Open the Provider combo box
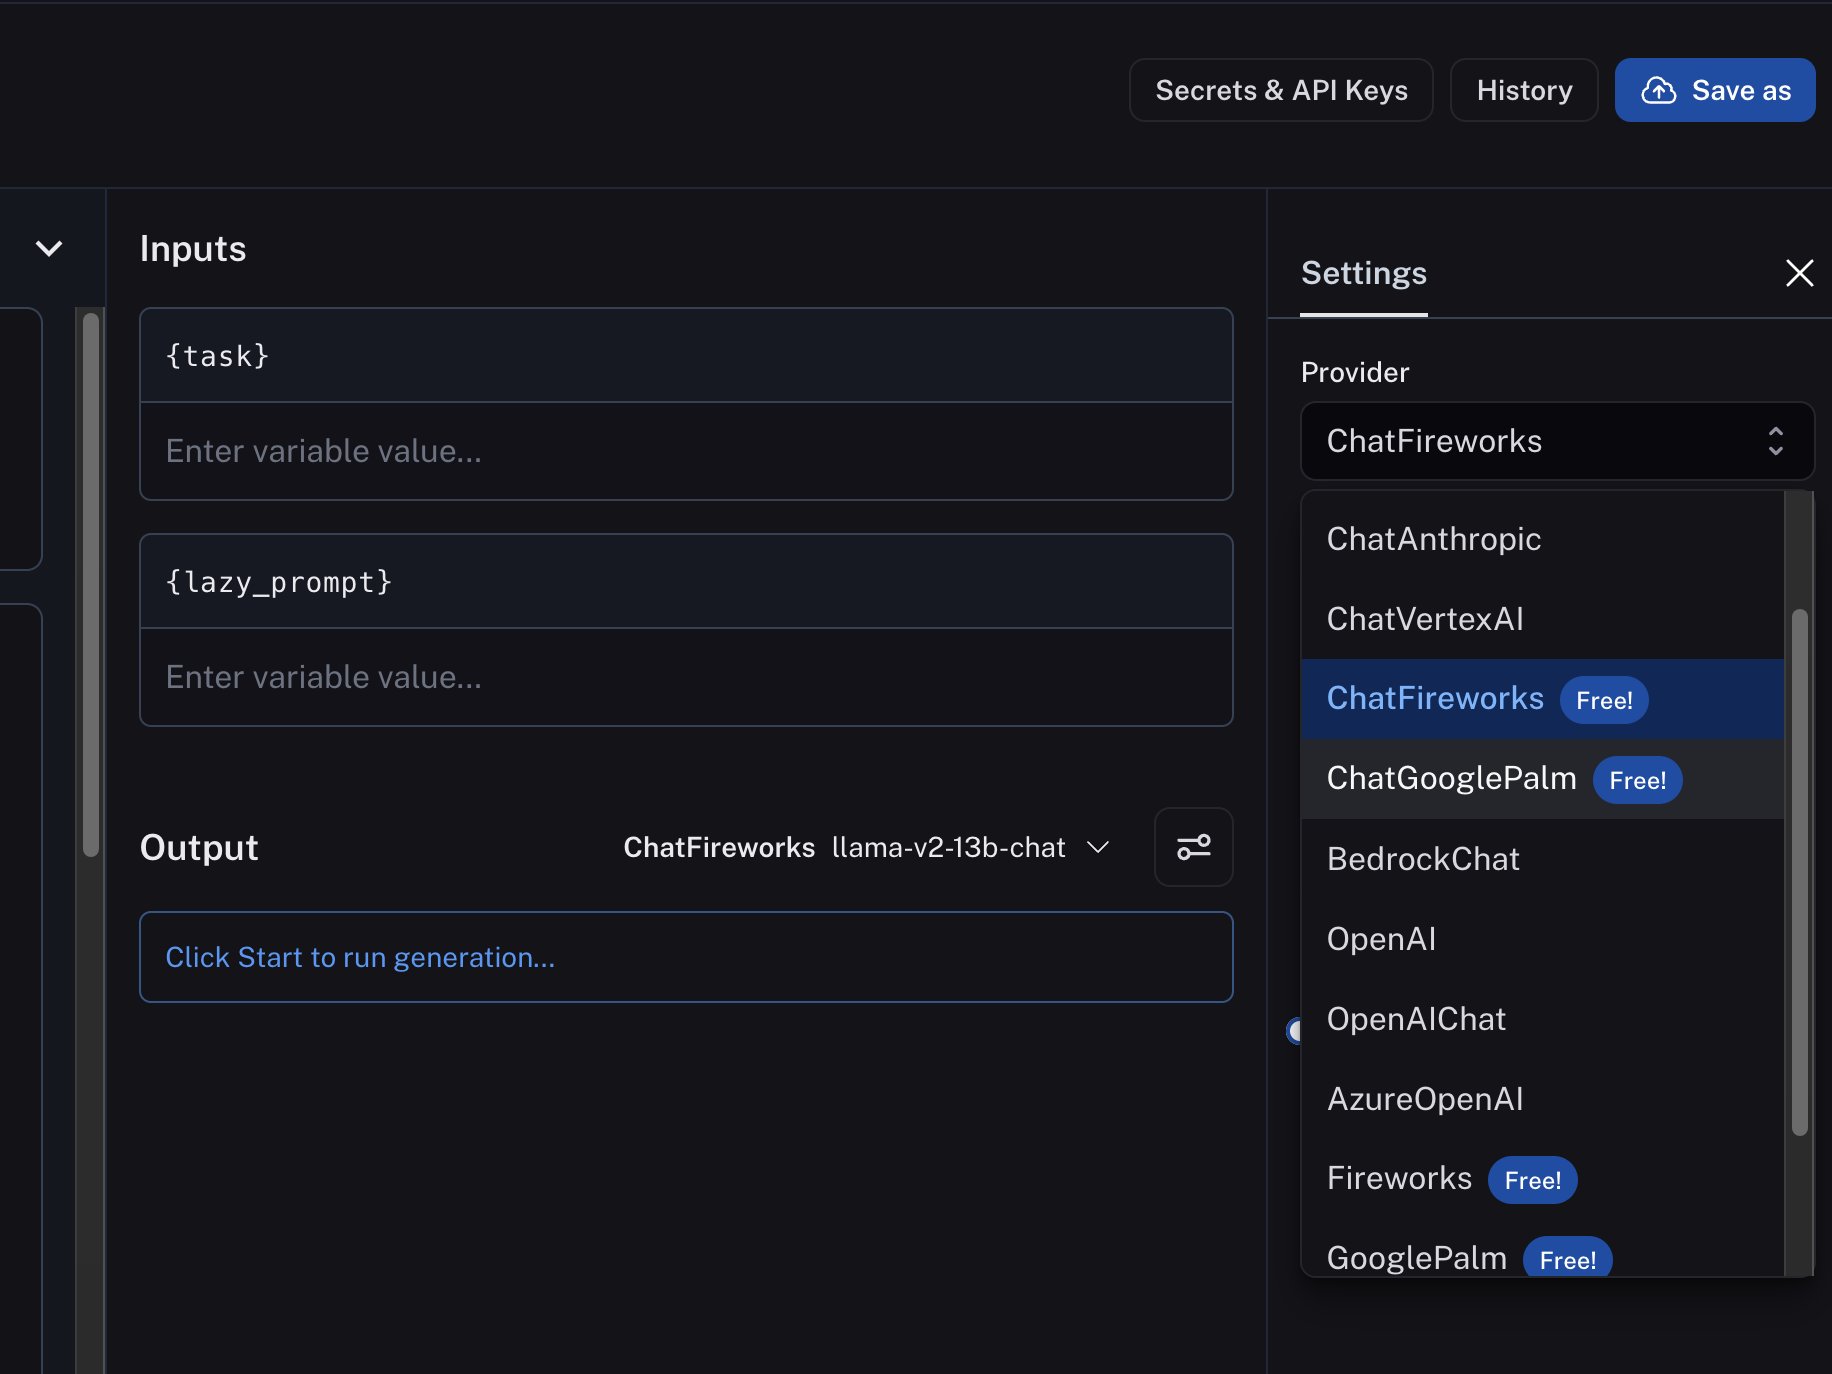The image size is (1832, 1374). click(x=1557, y=441)
